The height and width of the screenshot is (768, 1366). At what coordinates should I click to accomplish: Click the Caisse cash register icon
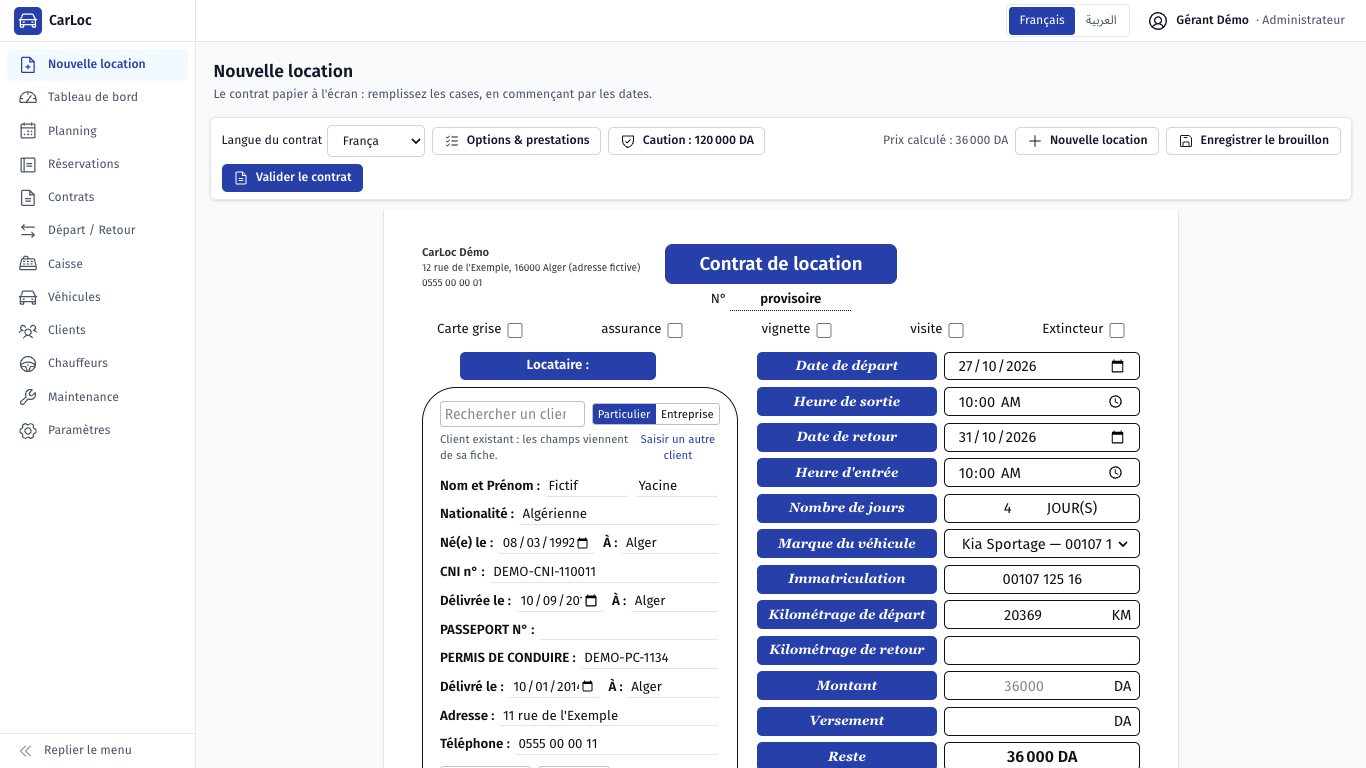point(28,264)
